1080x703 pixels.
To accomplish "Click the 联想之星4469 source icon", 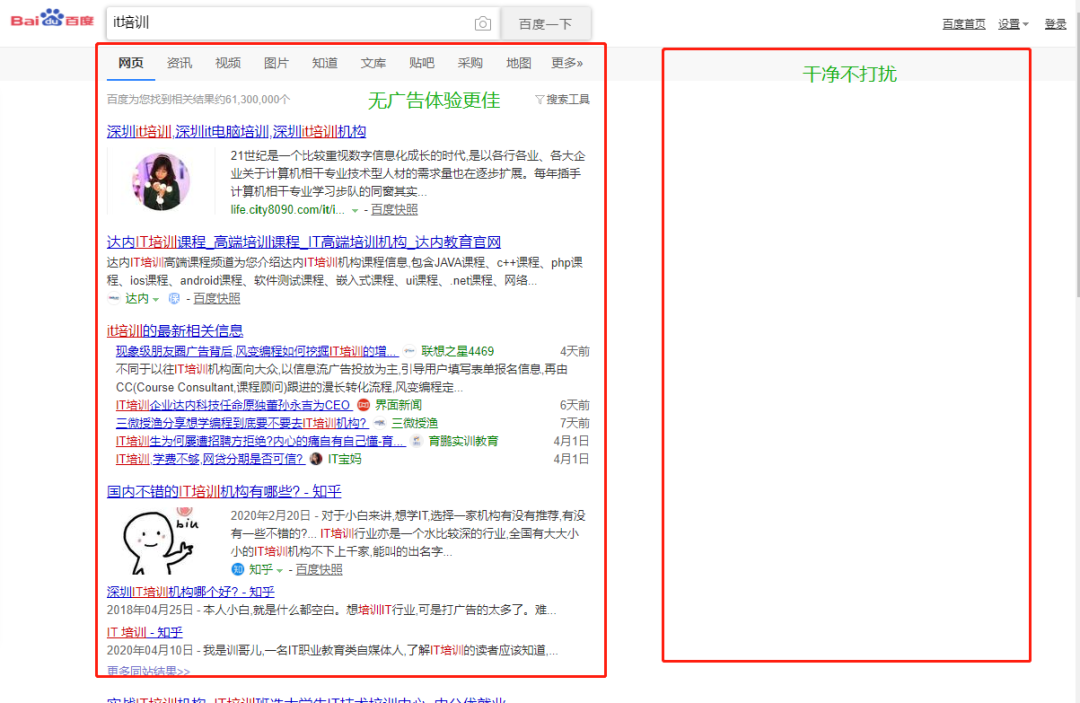I will [x=410, y=351].
